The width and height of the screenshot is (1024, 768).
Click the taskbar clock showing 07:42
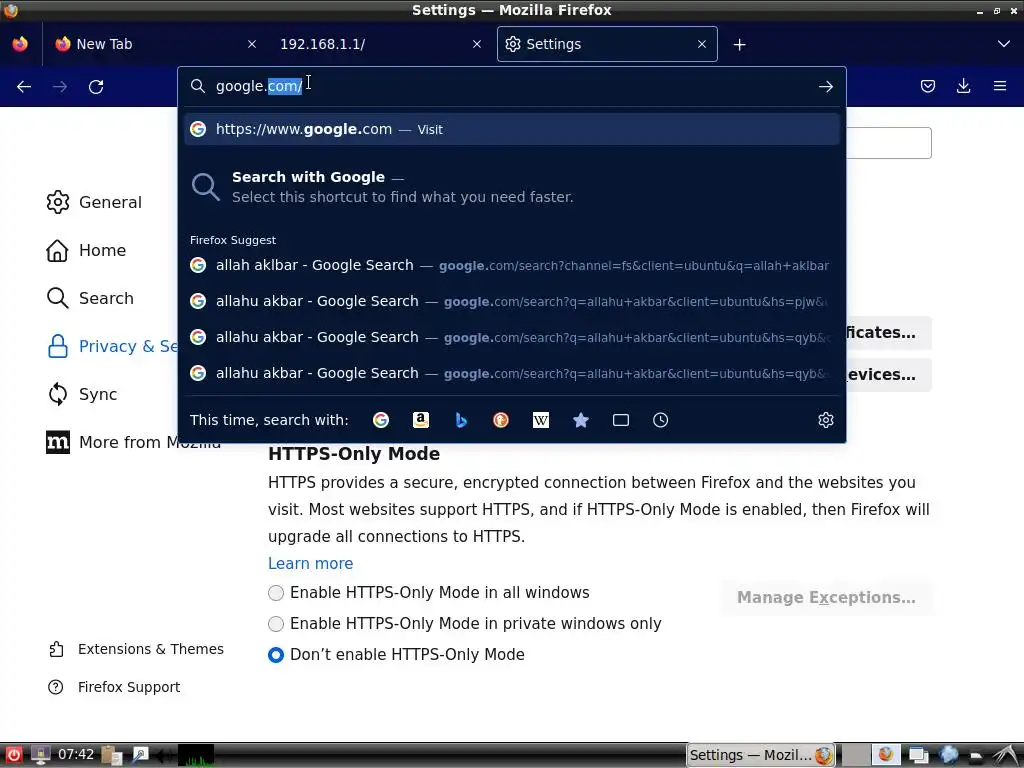(76, 755)
